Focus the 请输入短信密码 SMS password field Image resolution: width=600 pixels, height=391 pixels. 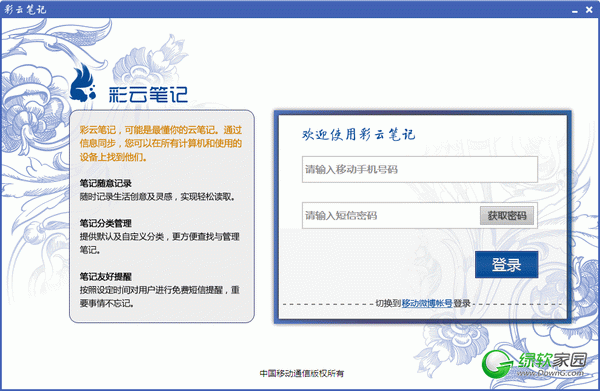pyautogui.click(x=390, y=215)
